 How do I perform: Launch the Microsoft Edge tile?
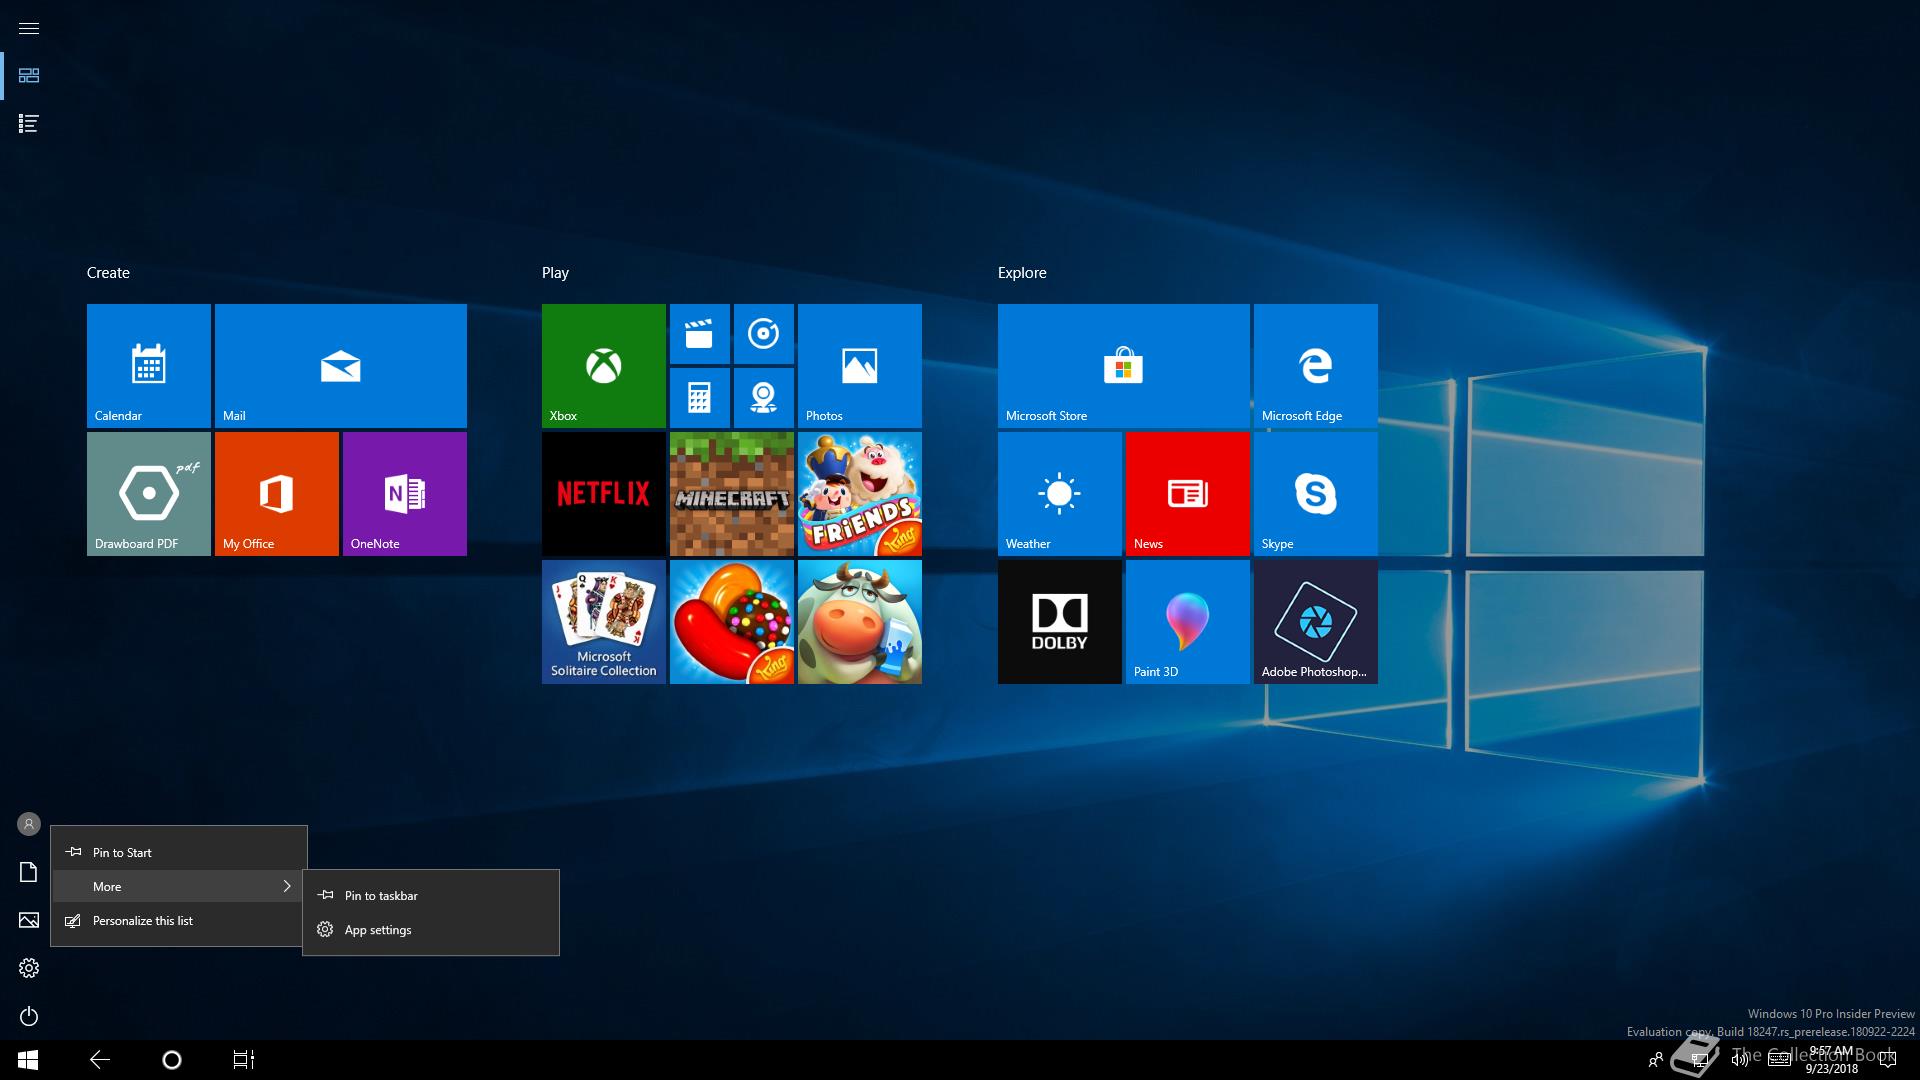(1316, 366)
